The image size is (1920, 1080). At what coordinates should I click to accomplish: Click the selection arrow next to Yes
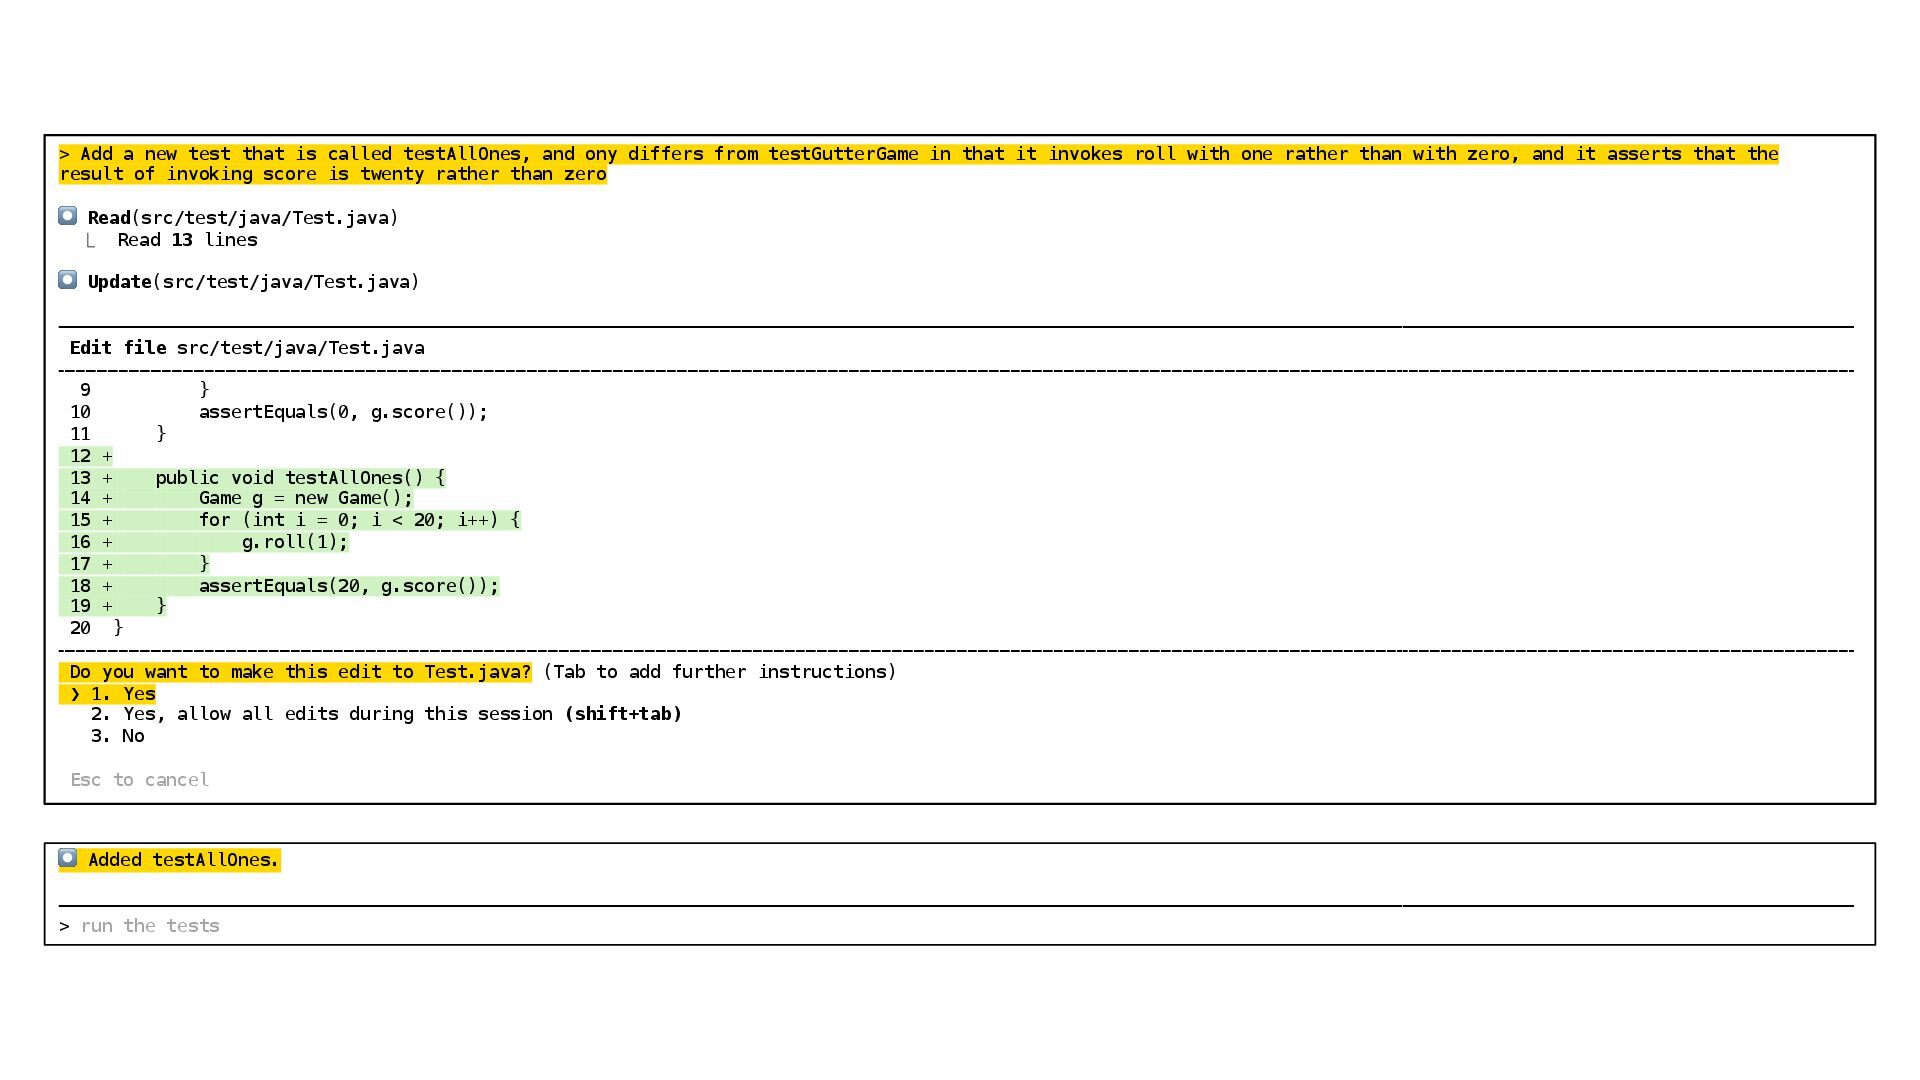(x=76, y=694)
